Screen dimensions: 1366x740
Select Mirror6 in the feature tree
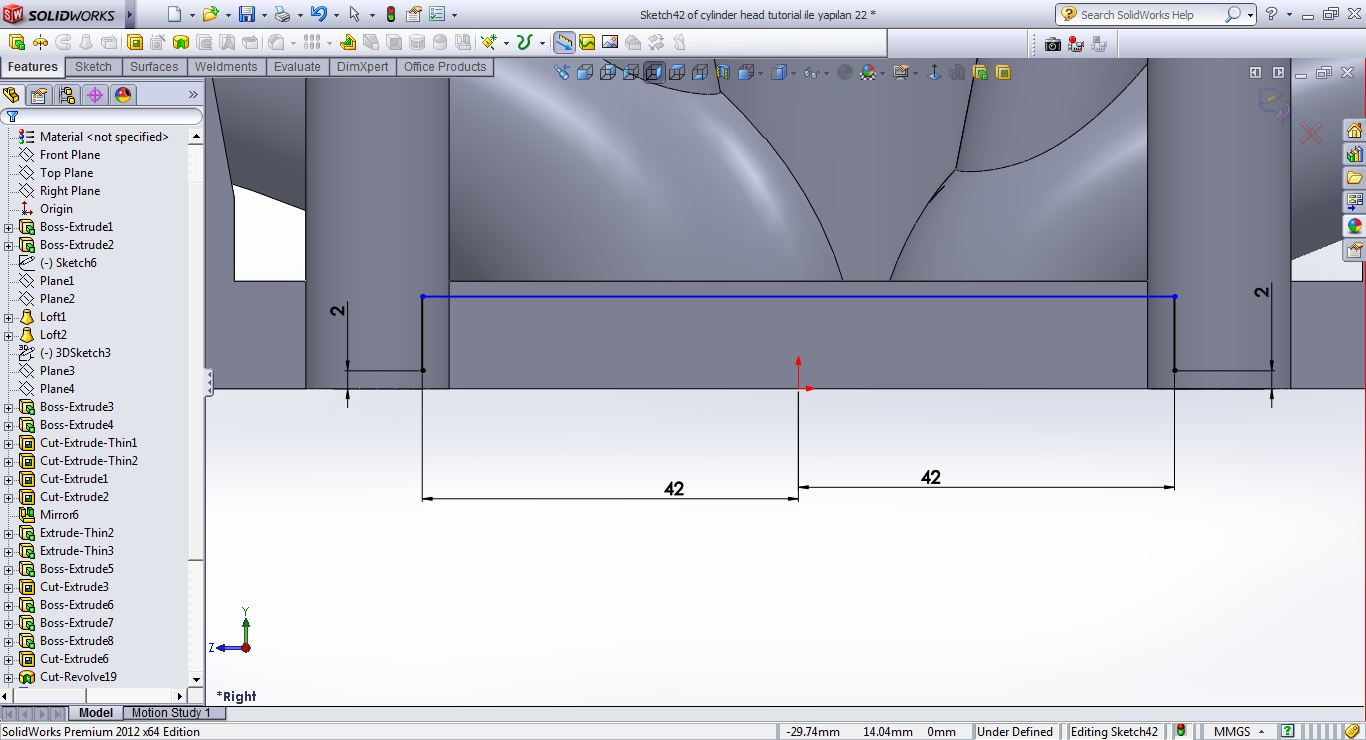(x=59, y=515)
